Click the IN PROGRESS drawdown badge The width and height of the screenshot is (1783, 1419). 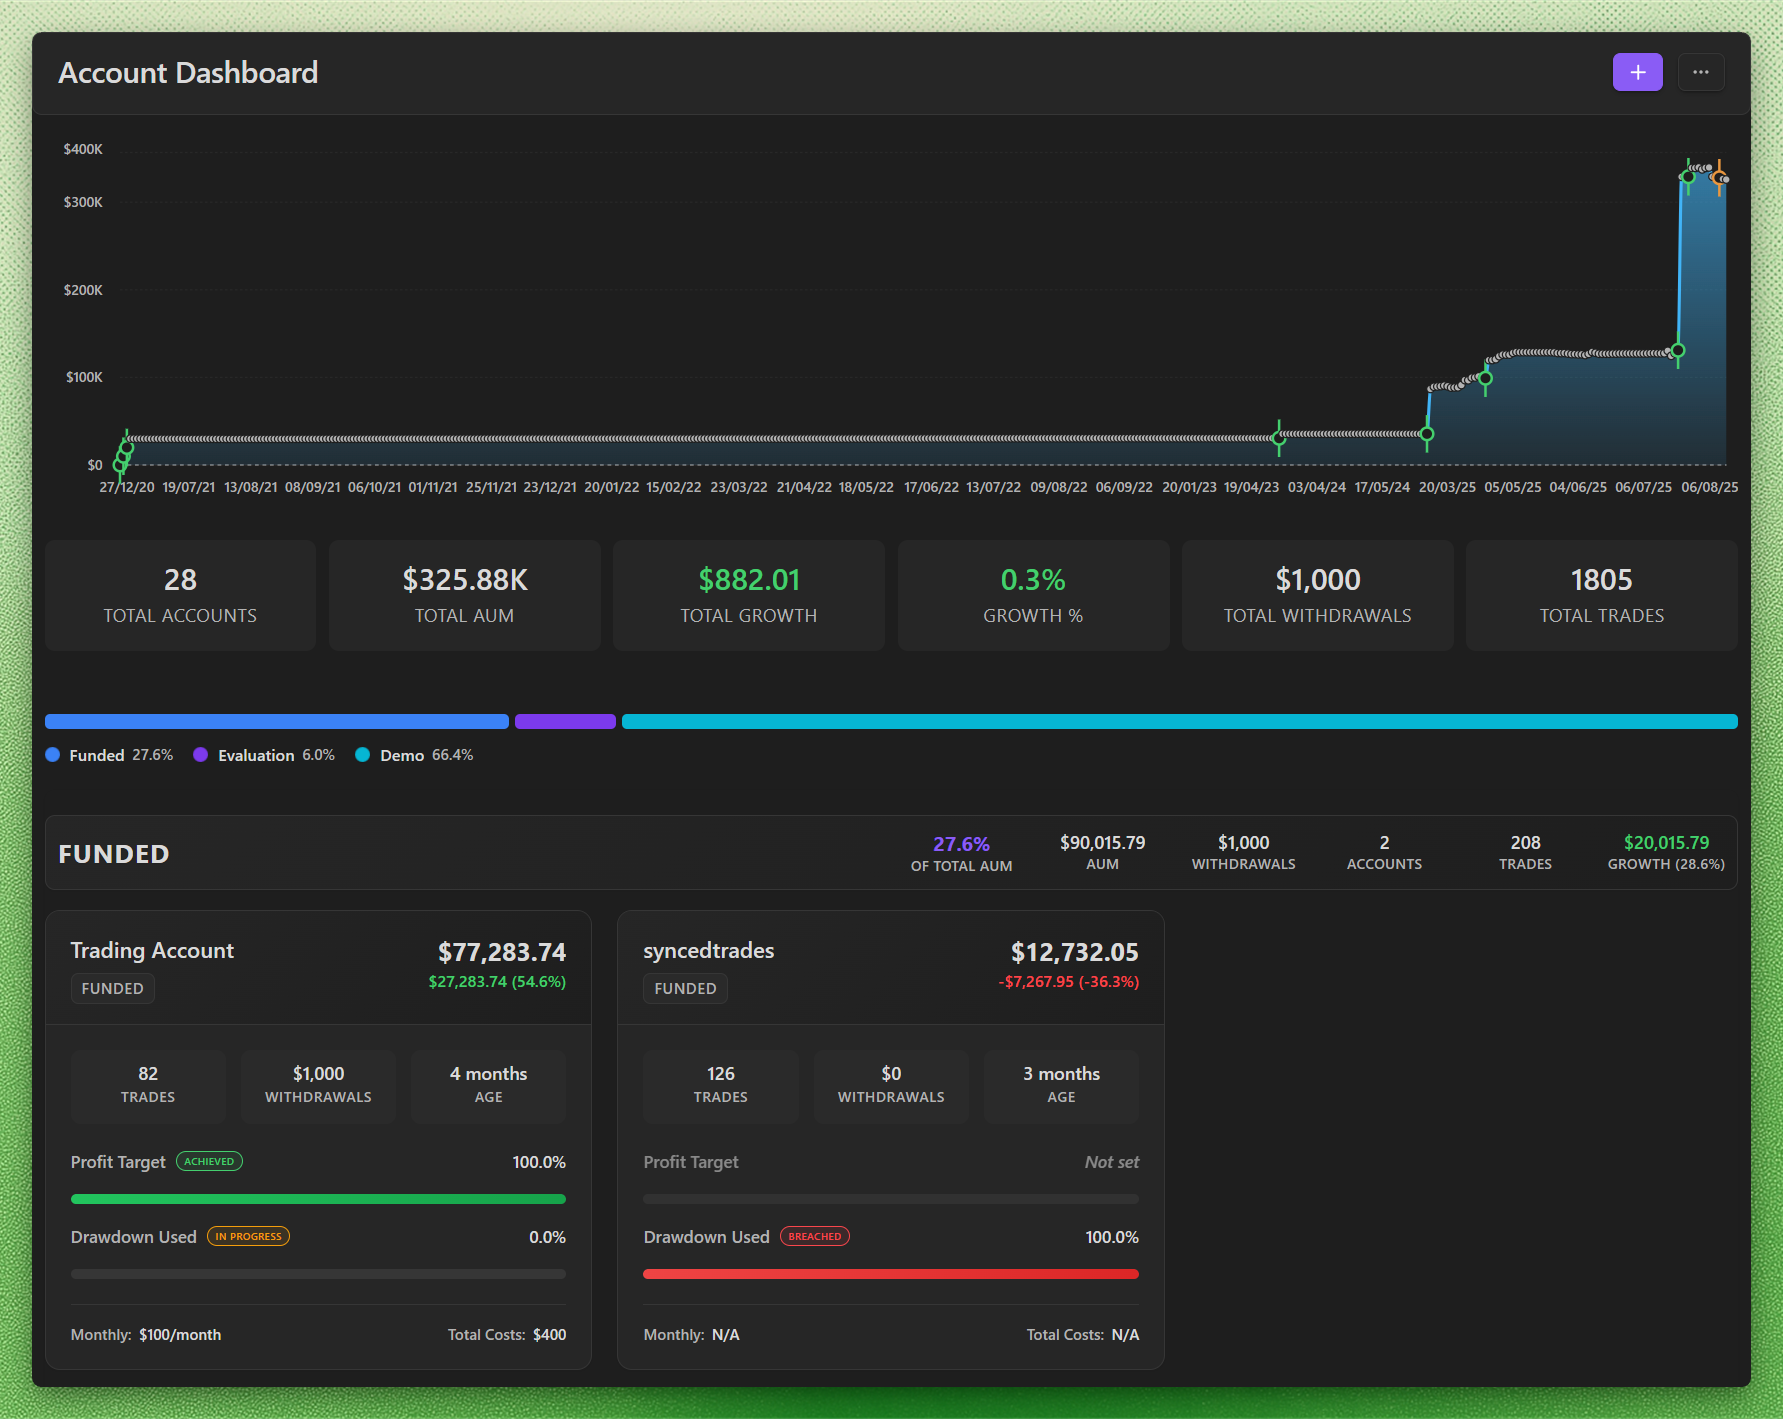click(x=249, y=1236)
